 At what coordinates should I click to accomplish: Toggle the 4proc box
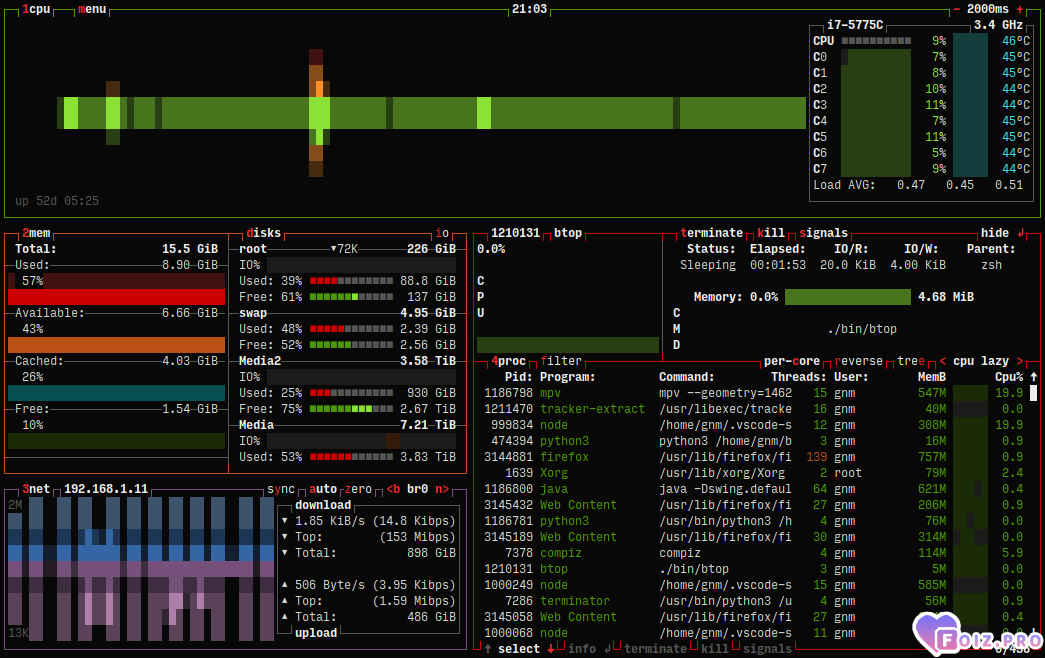click(x=509, y=361)
